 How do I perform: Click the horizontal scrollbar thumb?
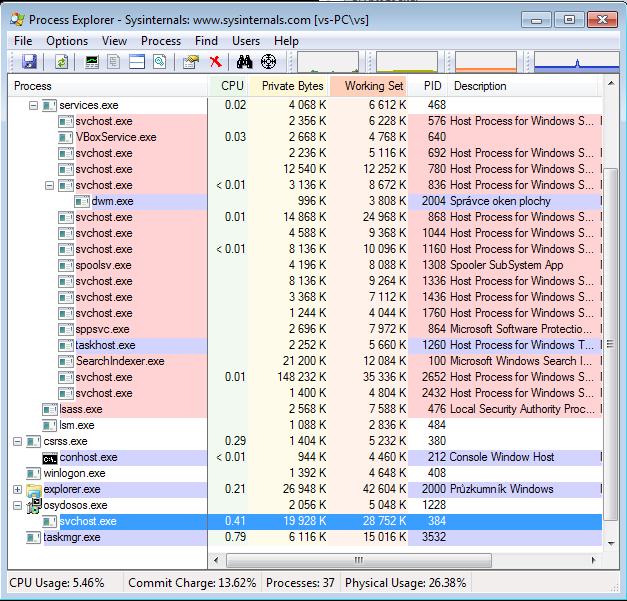[359, 560]
